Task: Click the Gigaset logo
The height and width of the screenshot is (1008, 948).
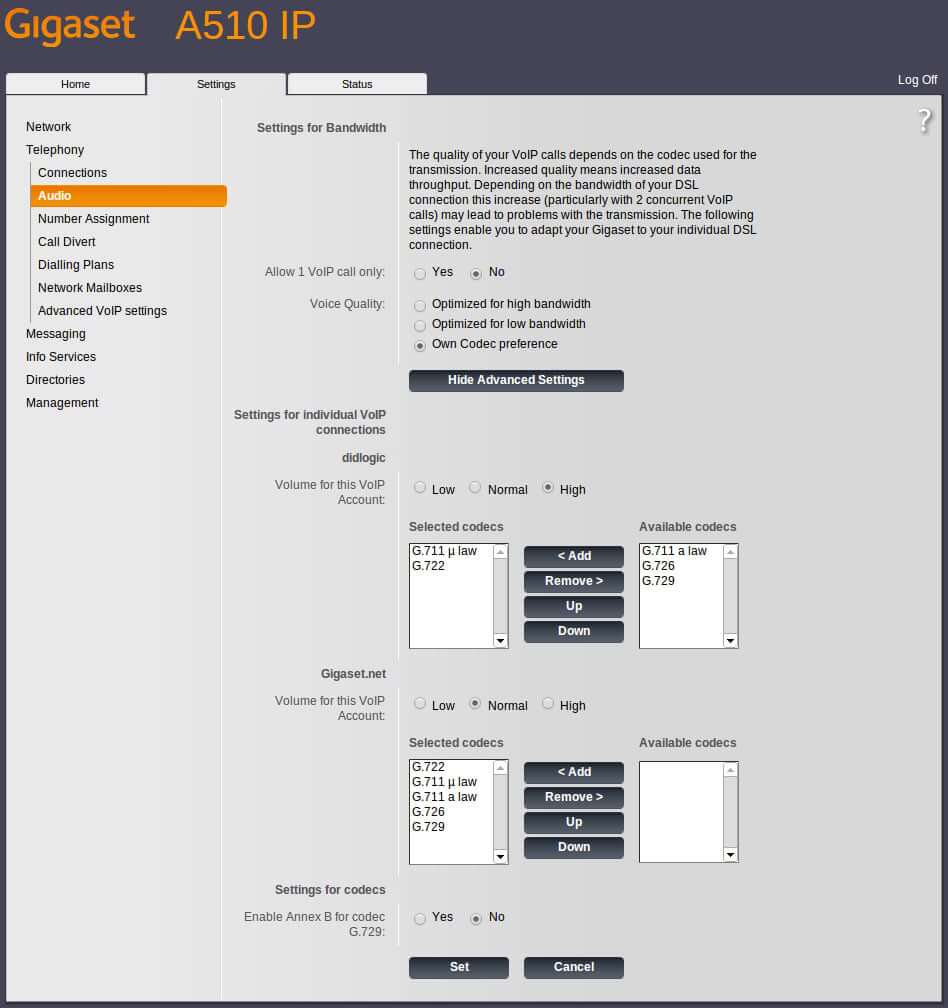Action: pyautogui.click(x=71, y=27)
